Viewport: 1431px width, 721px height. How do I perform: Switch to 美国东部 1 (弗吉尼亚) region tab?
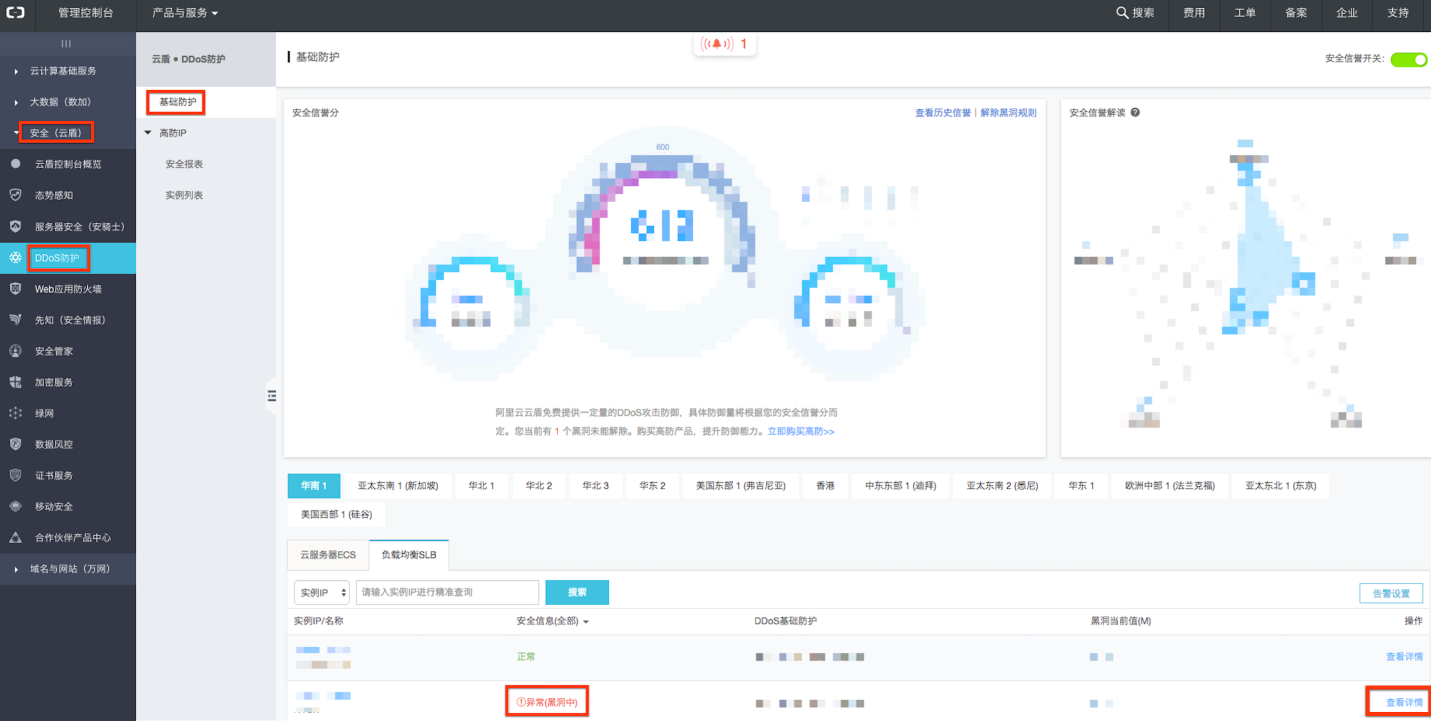click(x=741, y=485)
